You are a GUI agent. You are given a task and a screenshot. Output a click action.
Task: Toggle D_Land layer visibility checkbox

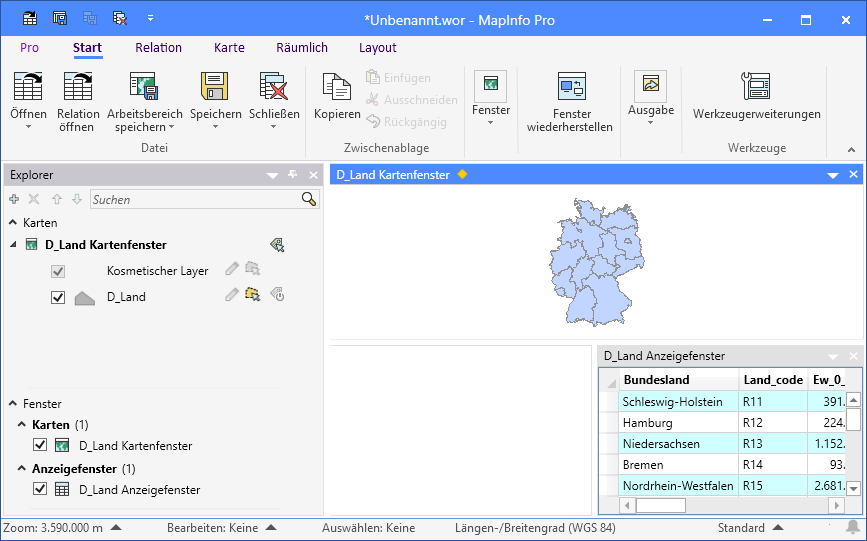[x=58, y=297]
